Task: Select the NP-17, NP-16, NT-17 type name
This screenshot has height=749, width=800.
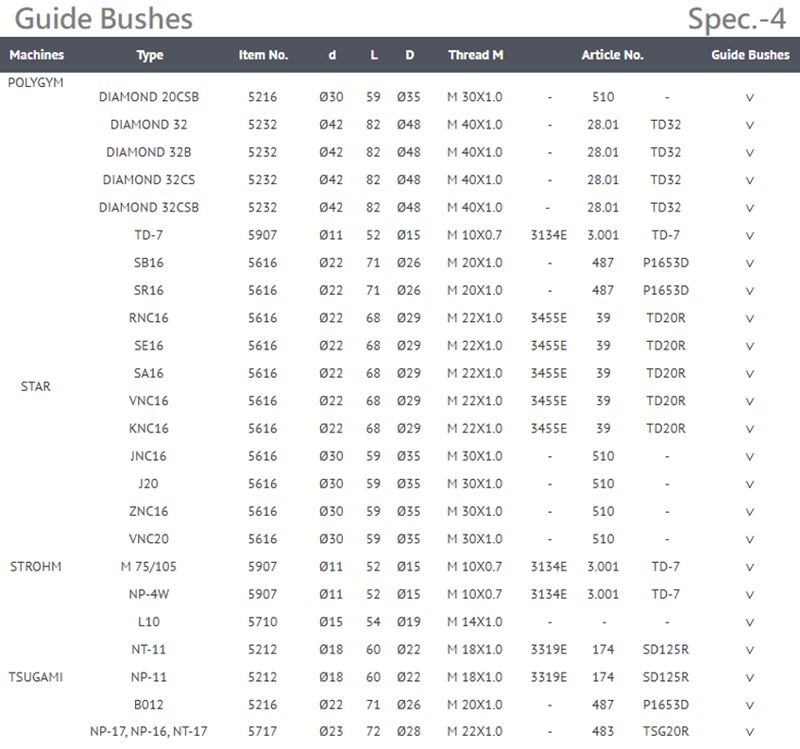Action: 149,731
